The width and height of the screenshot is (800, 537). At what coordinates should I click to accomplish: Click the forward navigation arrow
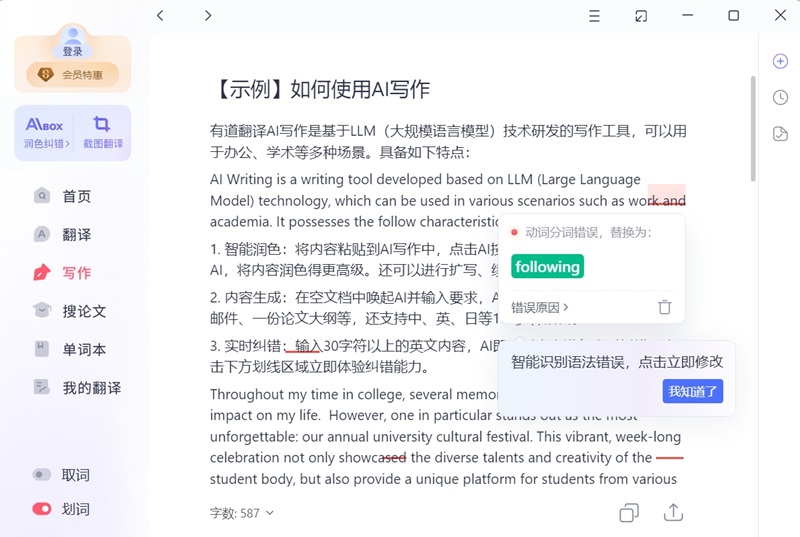pyautogui.click(x=208, y=15)
